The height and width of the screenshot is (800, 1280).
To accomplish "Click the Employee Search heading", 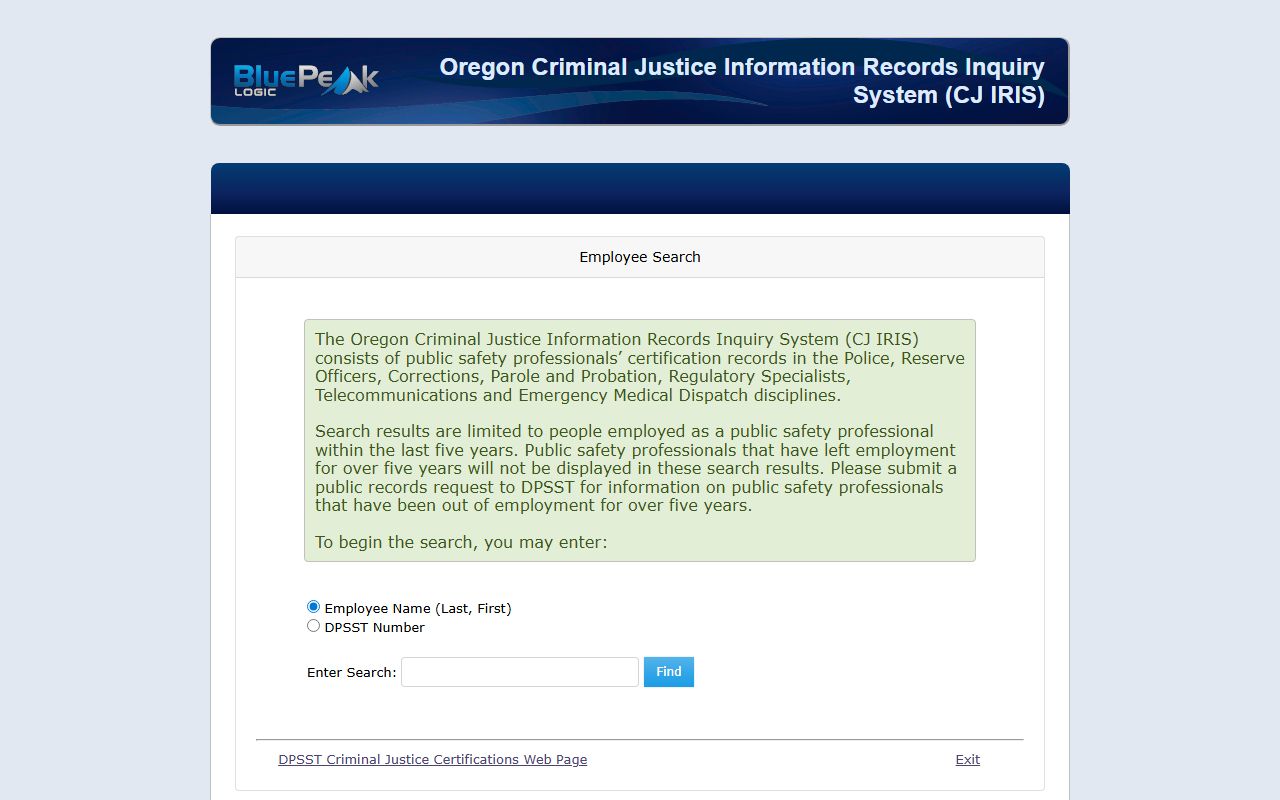I will 640,257.
